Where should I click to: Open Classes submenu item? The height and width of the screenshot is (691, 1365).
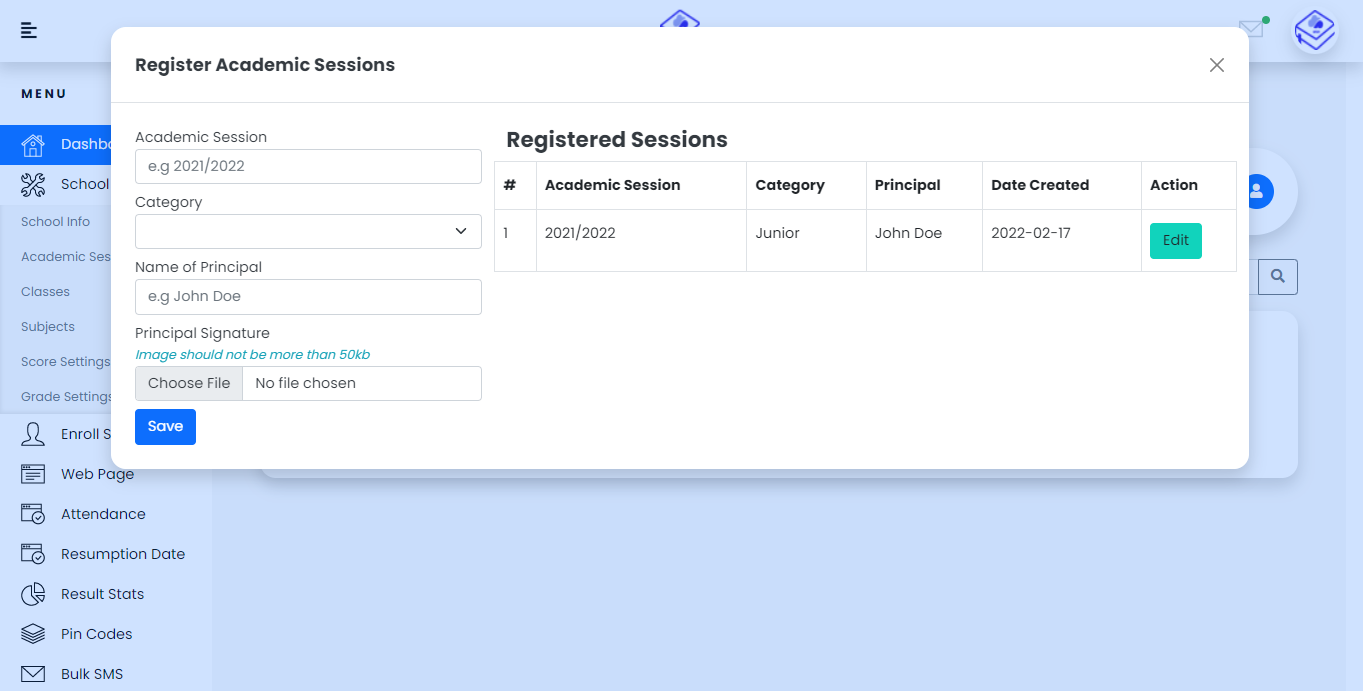tap(46, 292)
